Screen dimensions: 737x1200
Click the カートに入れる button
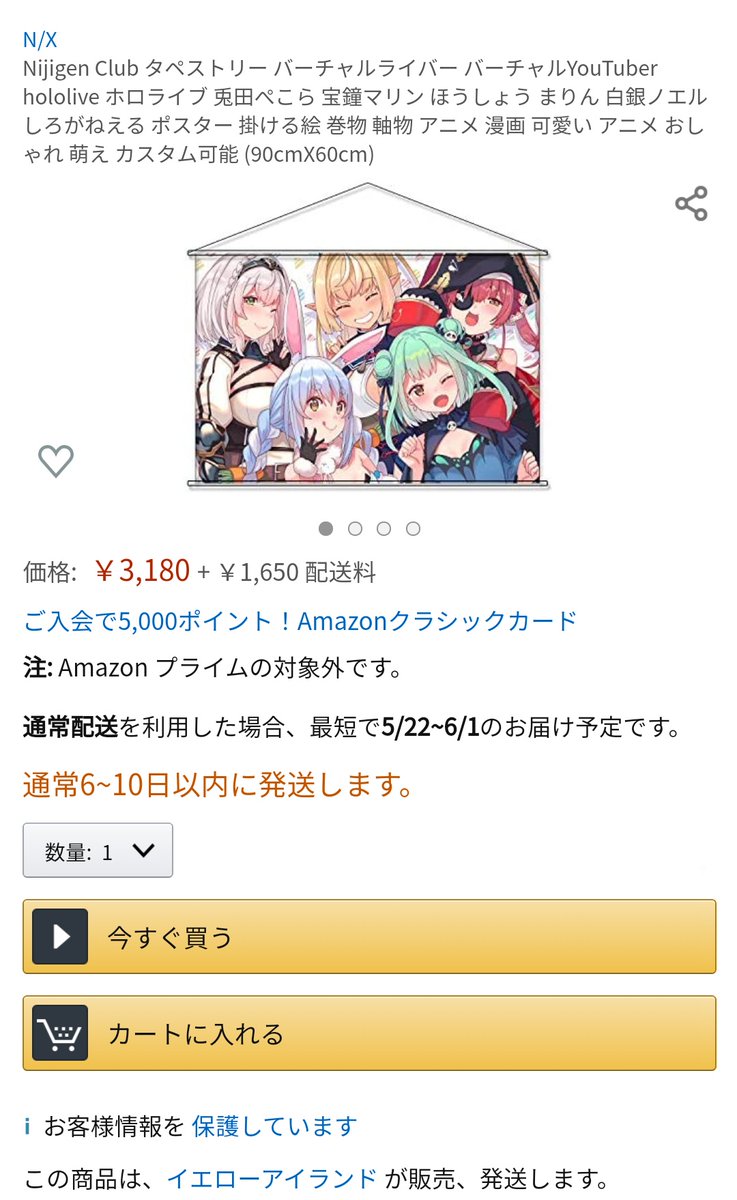pyautogui.click(x=369, y=1033)
